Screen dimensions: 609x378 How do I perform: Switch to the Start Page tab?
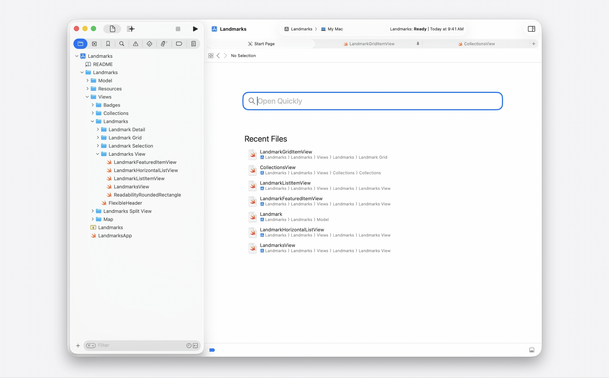click(x=261, y=44)
